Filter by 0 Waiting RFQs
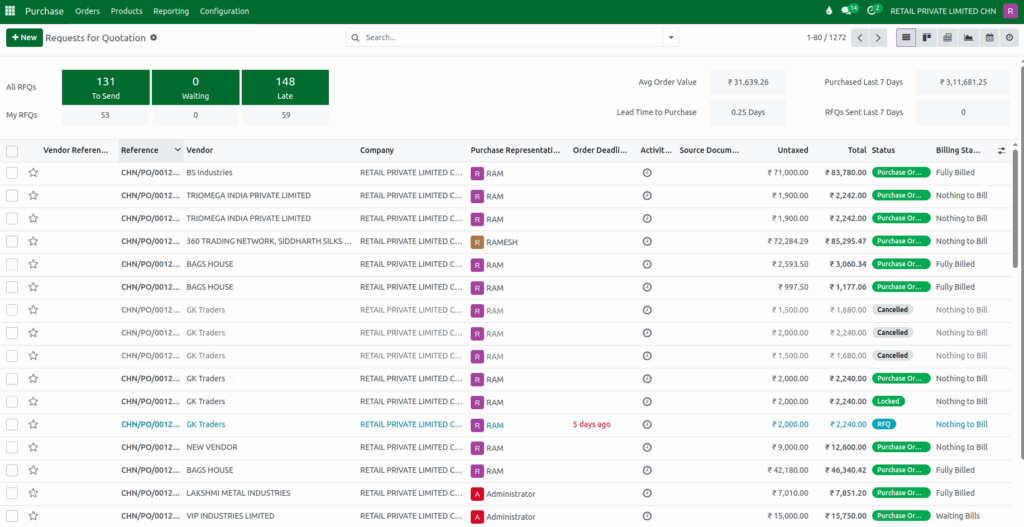Screen dimensions: 1024x527 196,88
